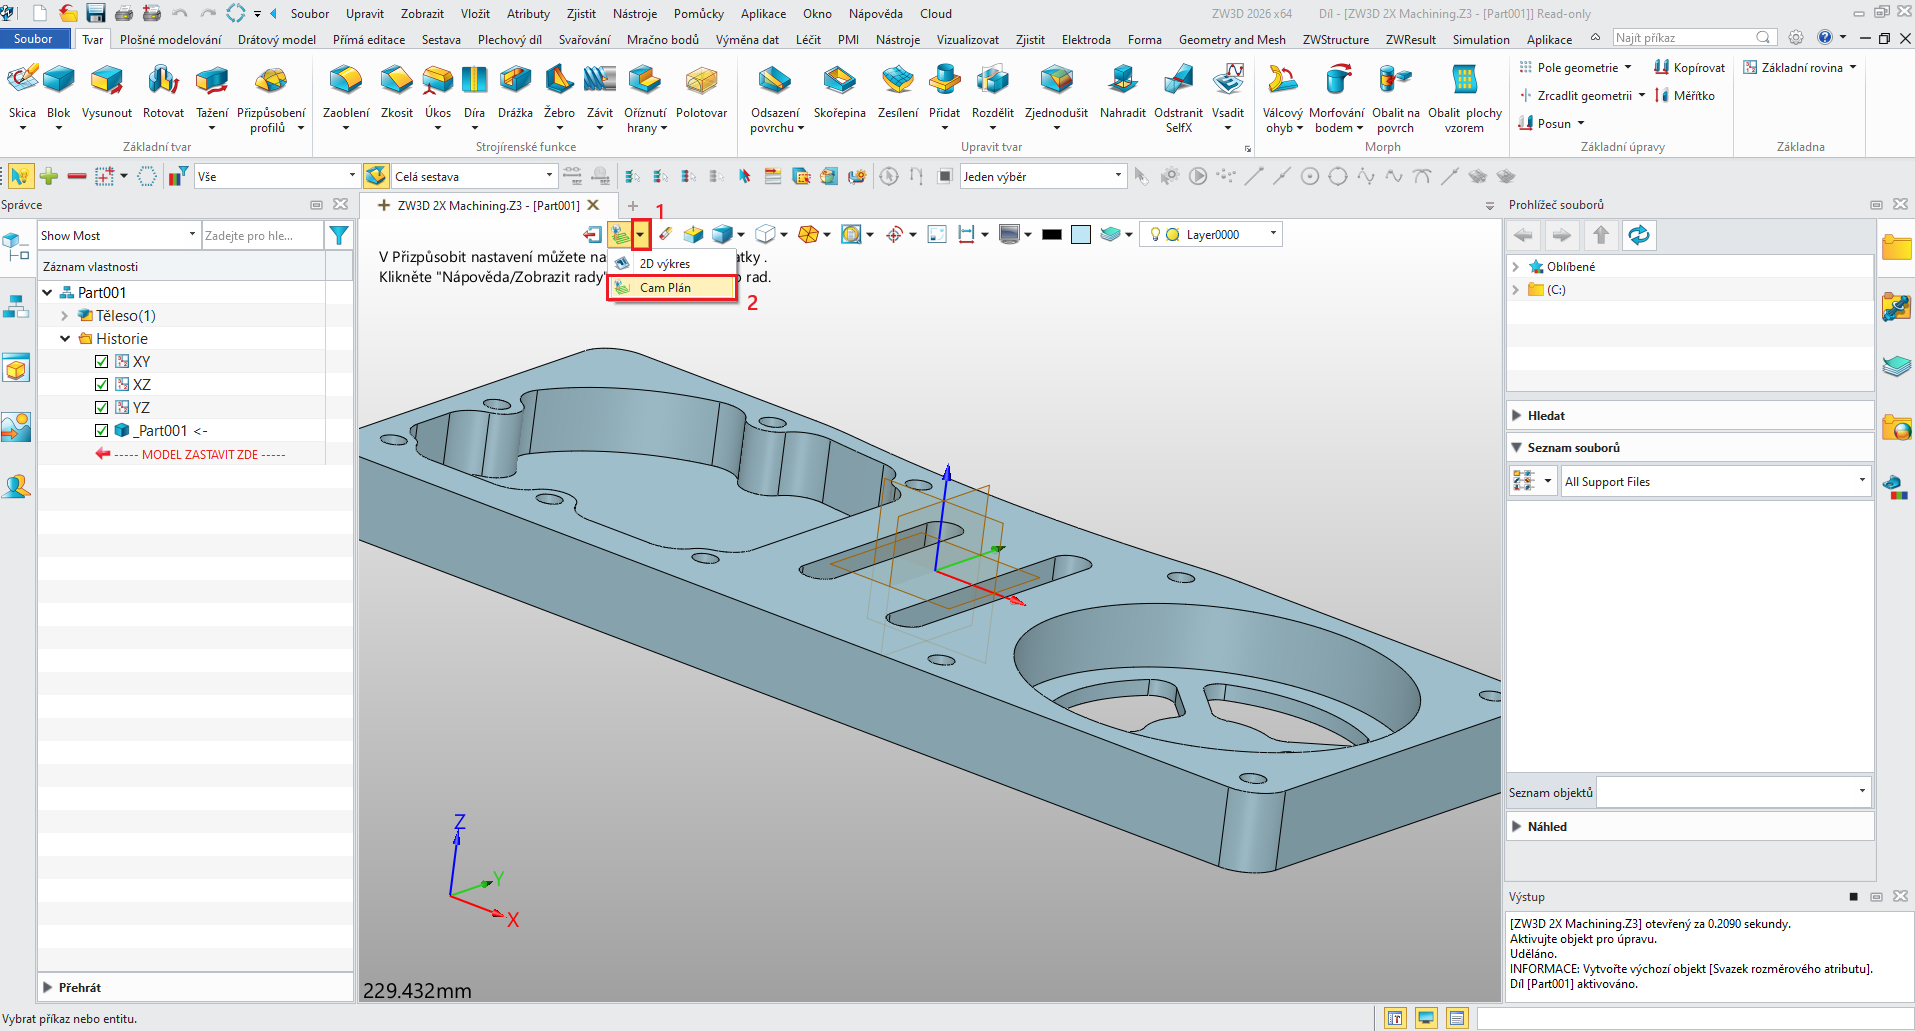Click the Nahradit replace tool
Viewport: 1915px width, 1031px height.
point(1122,92)
